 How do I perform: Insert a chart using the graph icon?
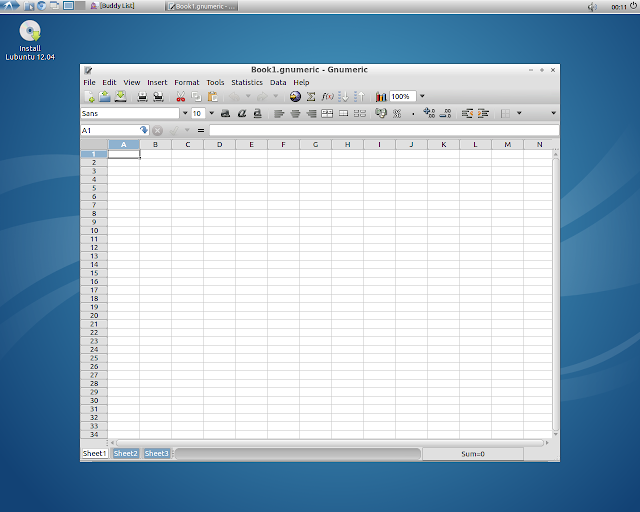(381, 97)
